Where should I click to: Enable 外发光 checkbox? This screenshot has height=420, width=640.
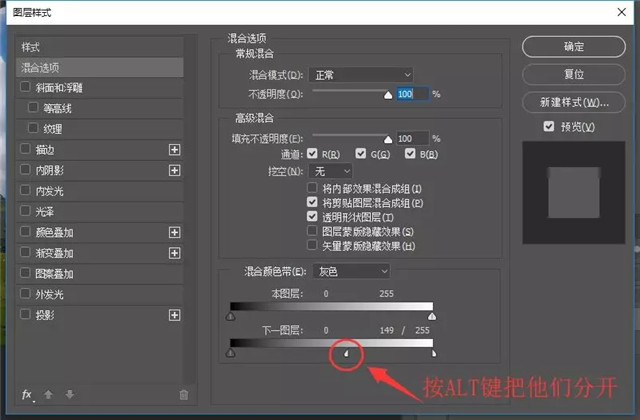pyautogui.click(x=25, y=293)
